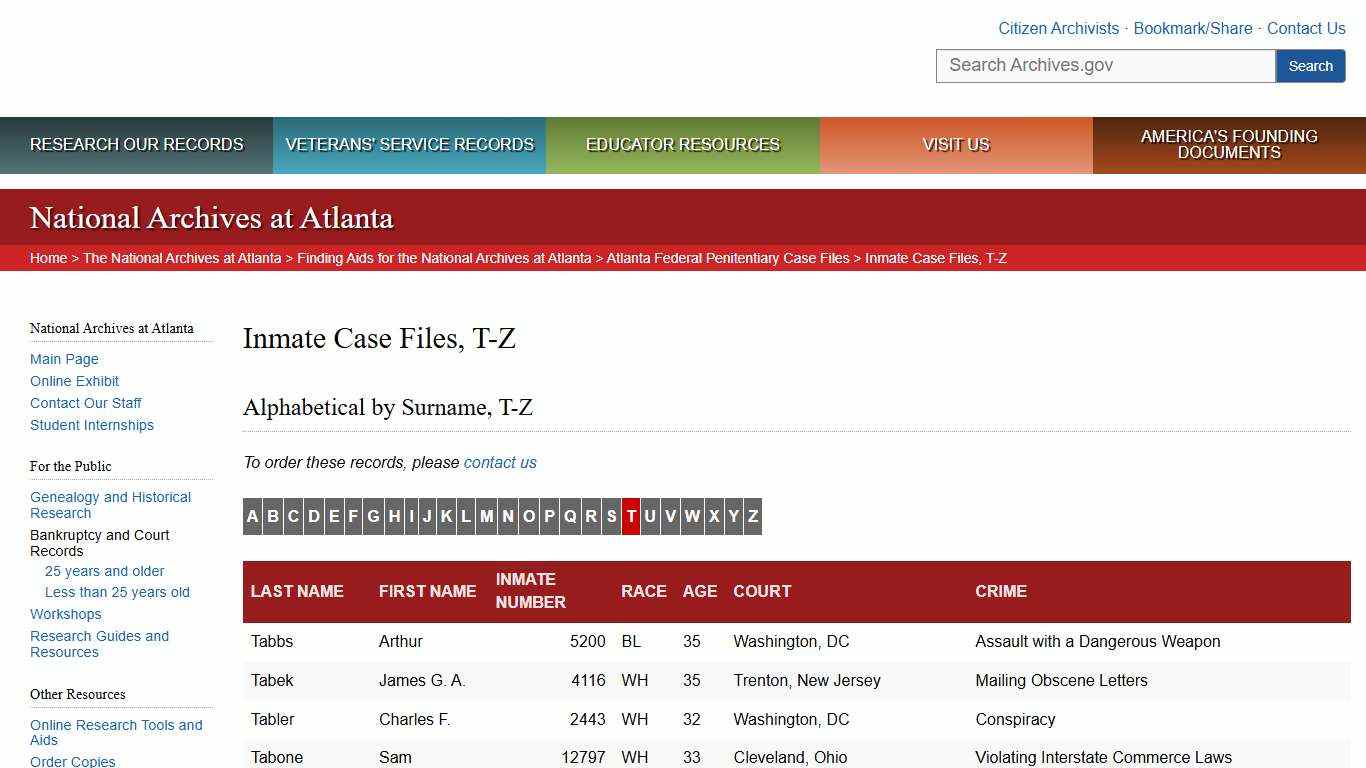
Task: Open Veterans' Service Records section
Action: pyautogui.click(x=409, y=144)
